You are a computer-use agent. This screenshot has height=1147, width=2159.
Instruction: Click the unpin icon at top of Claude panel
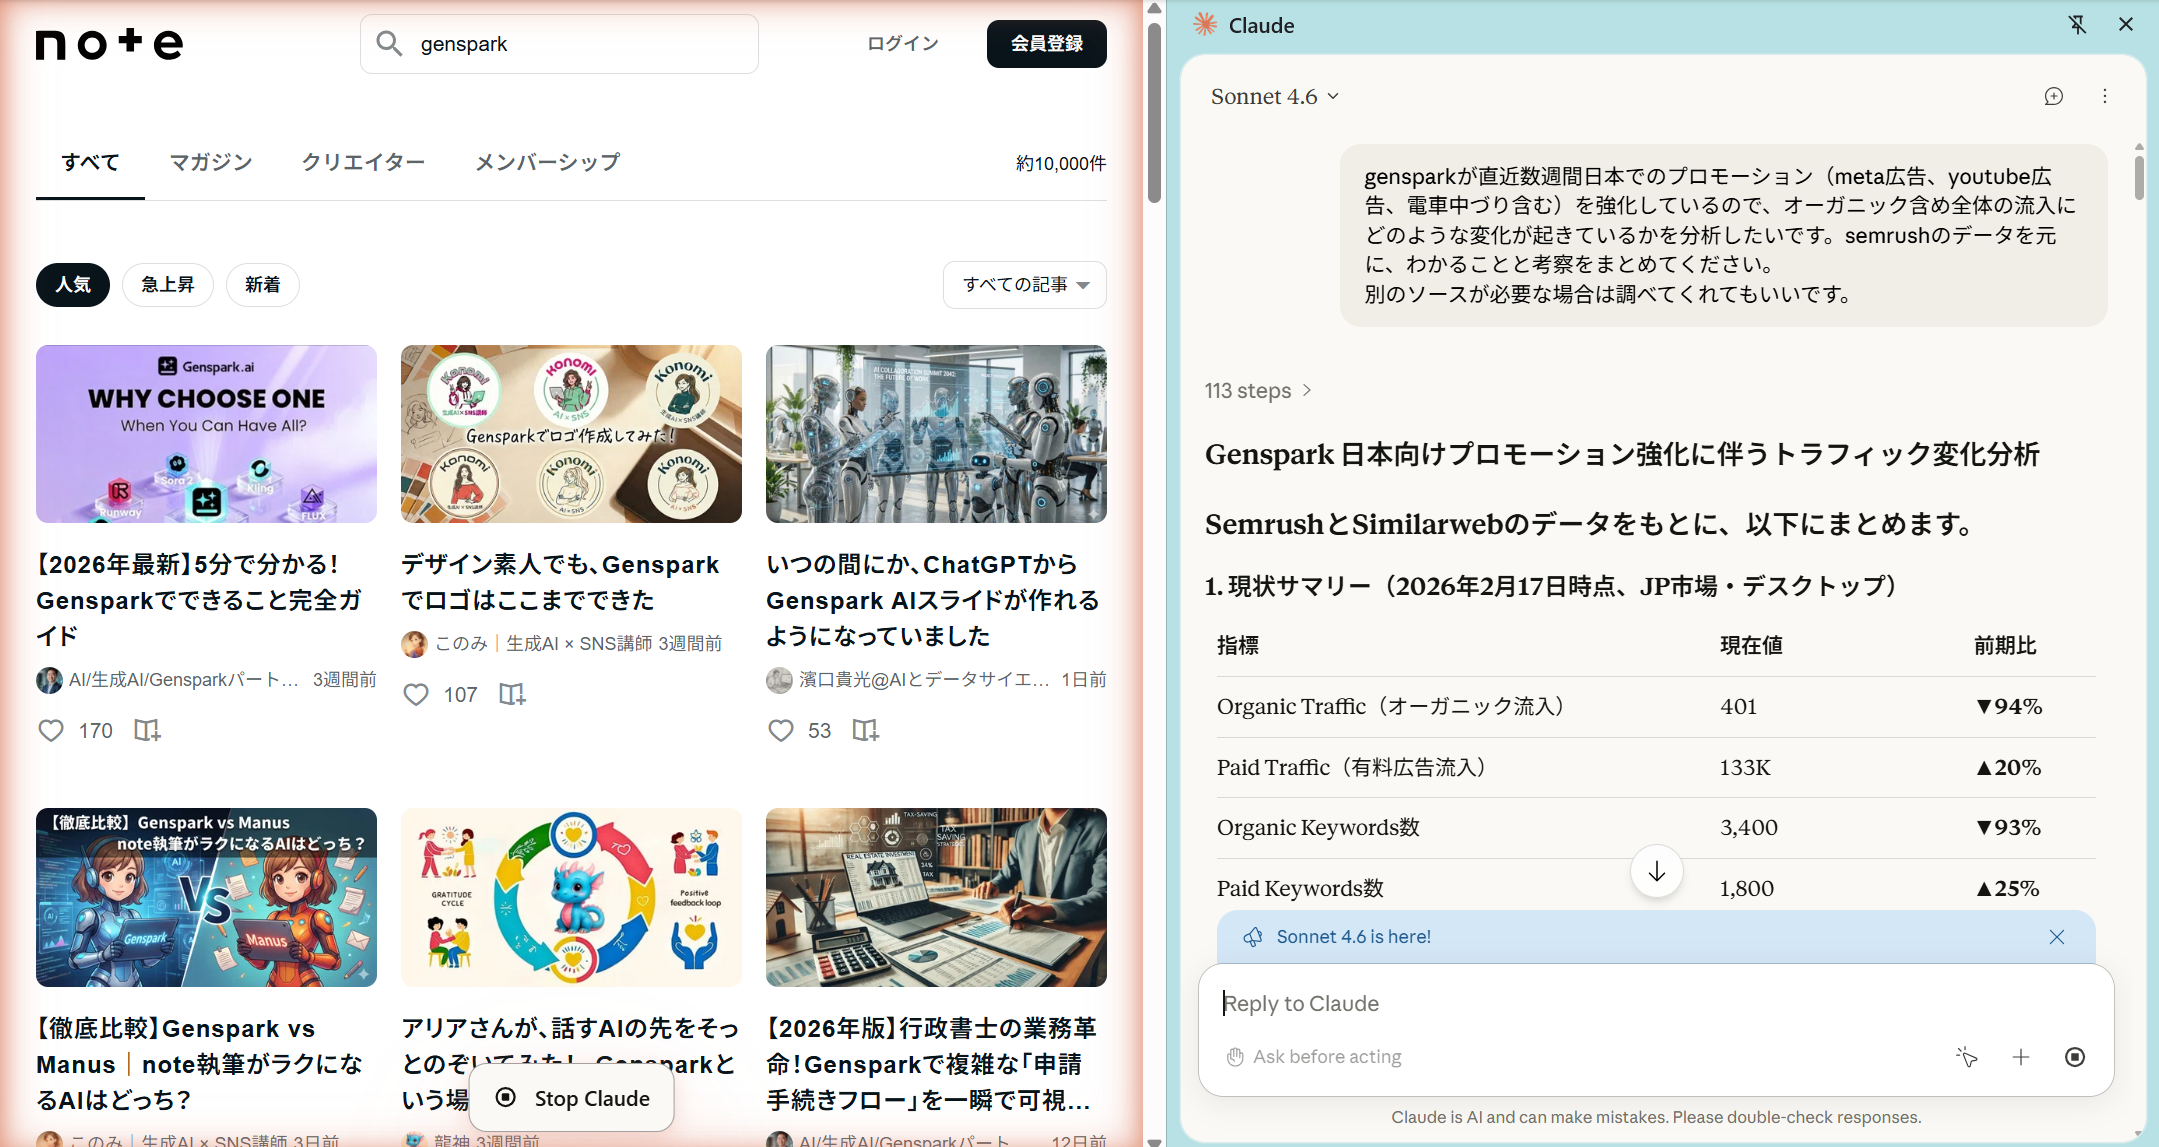click(2077, 24)
